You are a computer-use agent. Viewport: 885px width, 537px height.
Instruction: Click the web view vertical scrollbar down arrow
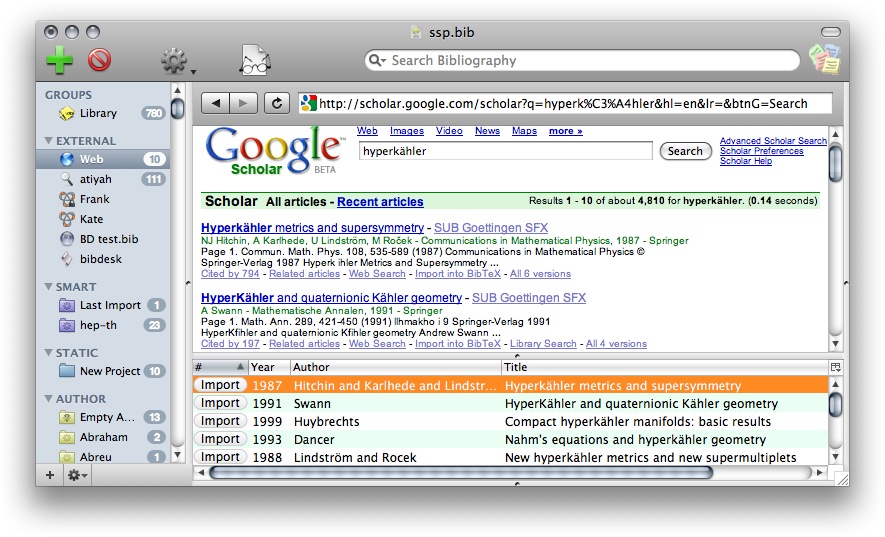tap(835, 344)
